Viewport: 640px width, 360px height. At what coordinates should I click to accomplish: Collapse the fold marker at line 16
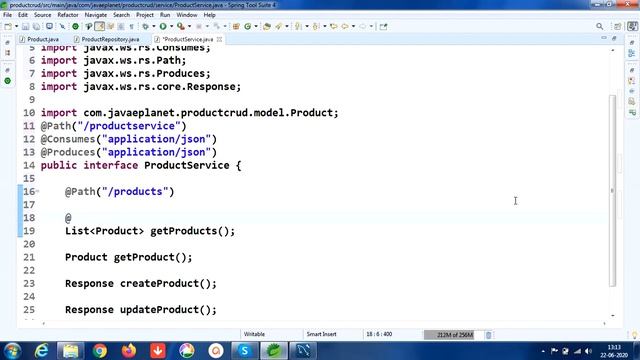37,191
